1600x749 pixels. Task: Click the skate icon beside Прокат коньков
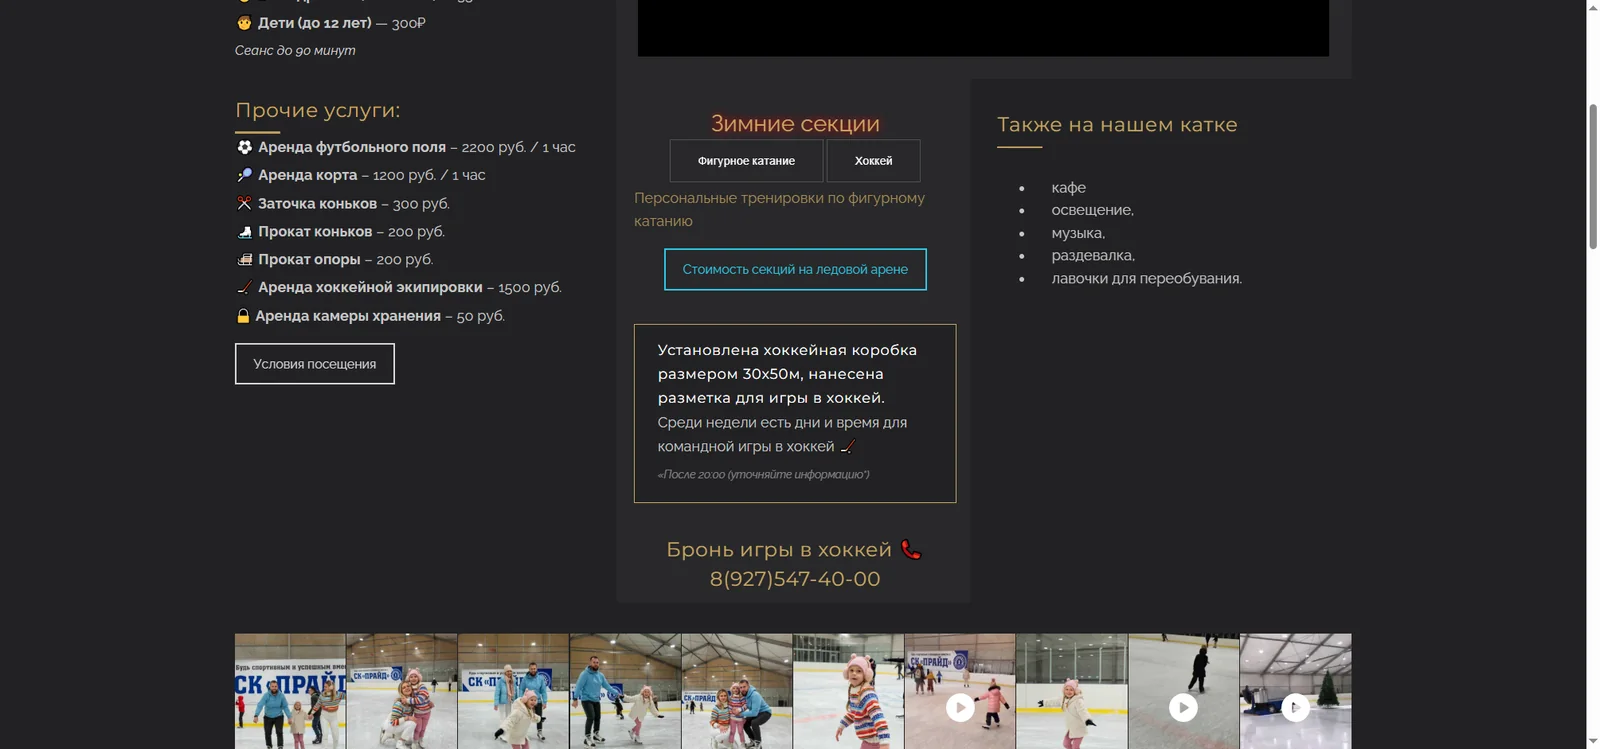pos(244,231)
